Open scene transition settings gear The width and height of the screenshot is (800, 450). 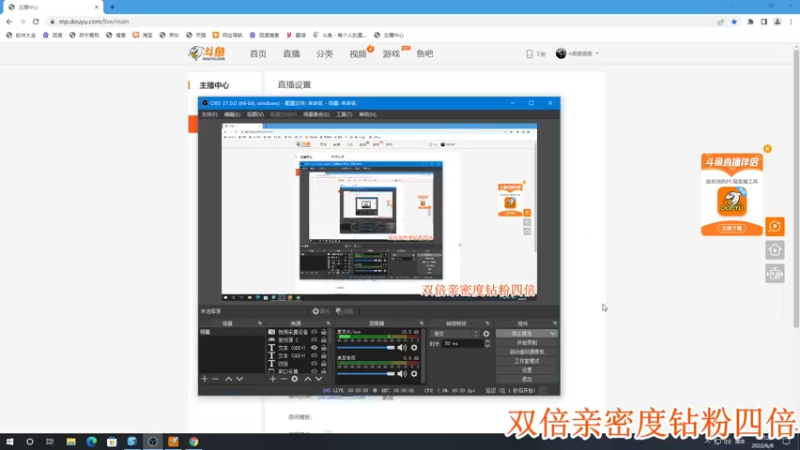[x=486, y=334]
